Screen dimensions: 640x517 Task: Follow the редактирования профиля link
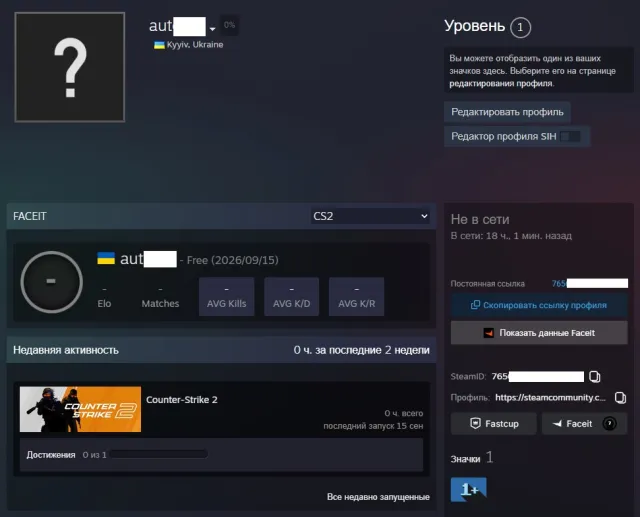tap(501, 83)
